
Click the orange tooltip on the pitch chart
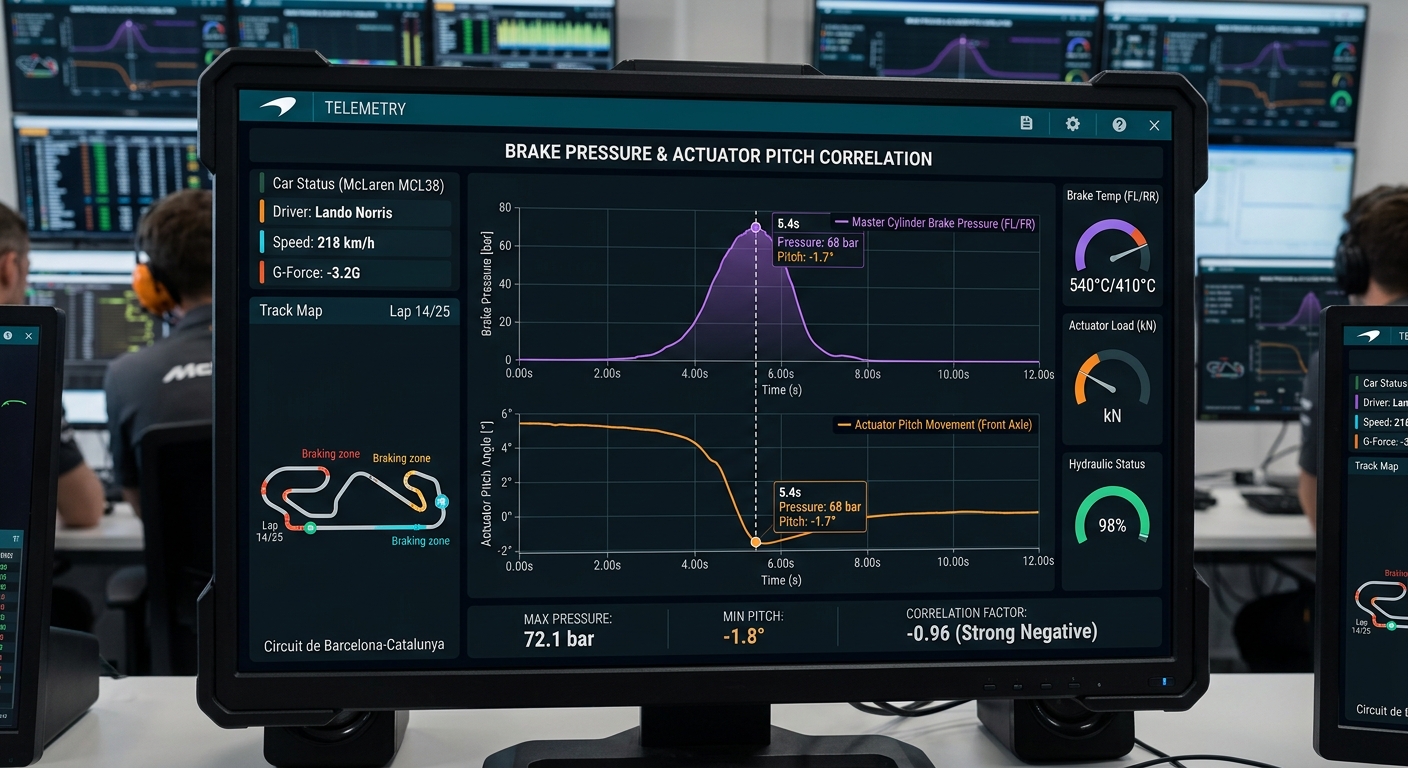pyautogui.click(x=819, y=506)
